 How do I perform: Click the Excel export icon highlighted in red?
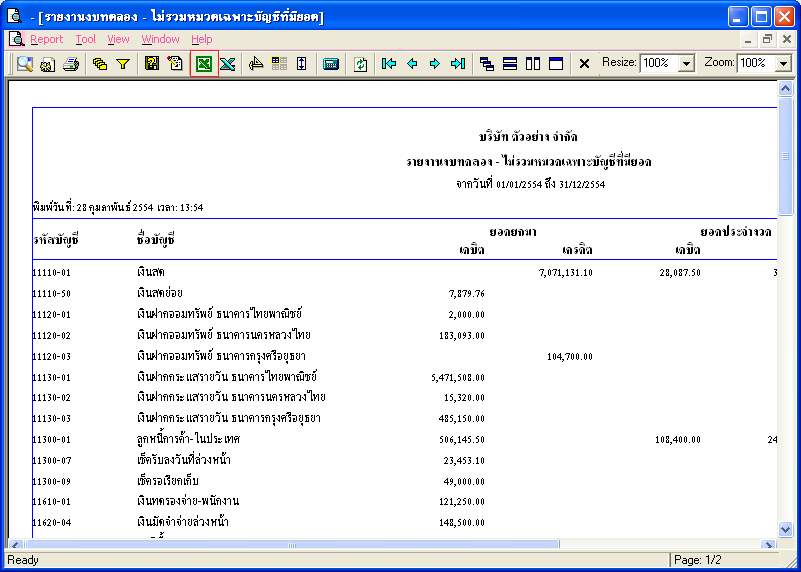click(x=204, y=64)
